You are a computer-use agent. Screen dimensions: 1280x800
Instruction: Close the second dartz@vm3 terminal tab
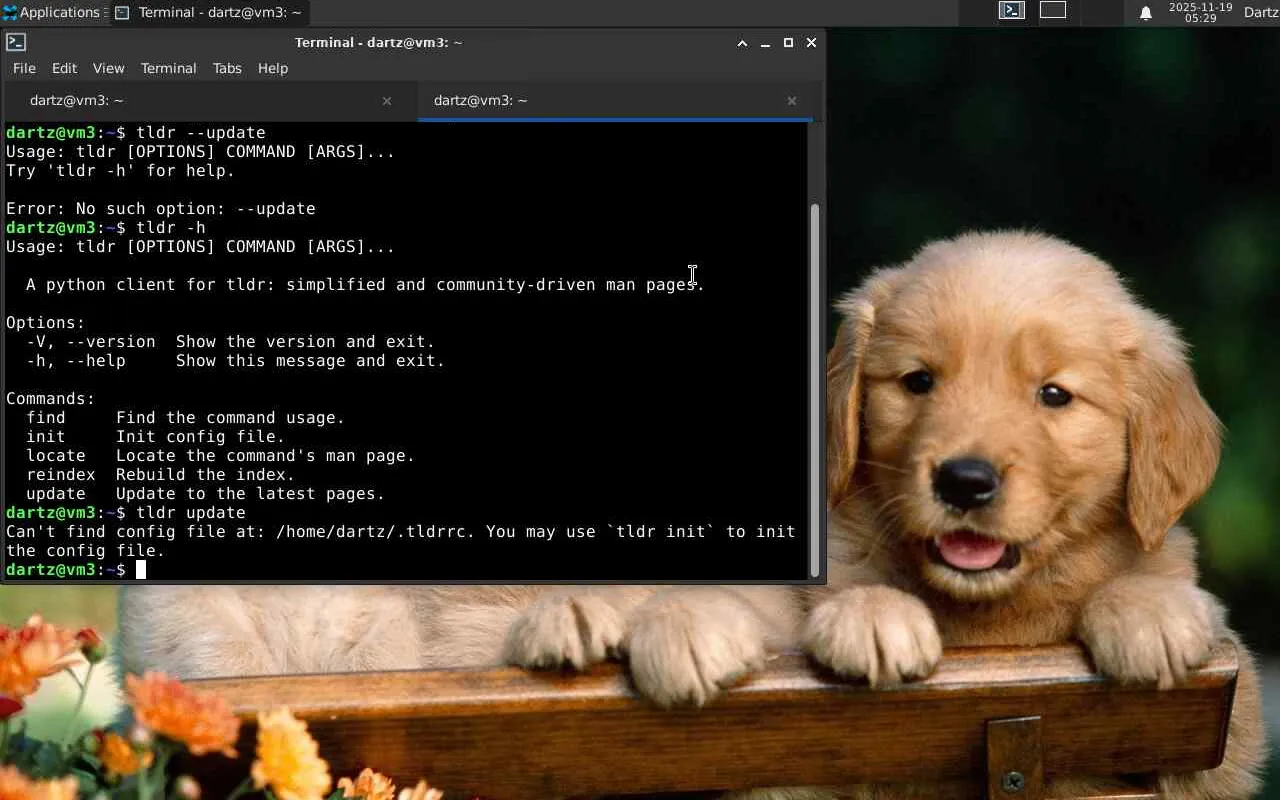(x=792, y=100)
